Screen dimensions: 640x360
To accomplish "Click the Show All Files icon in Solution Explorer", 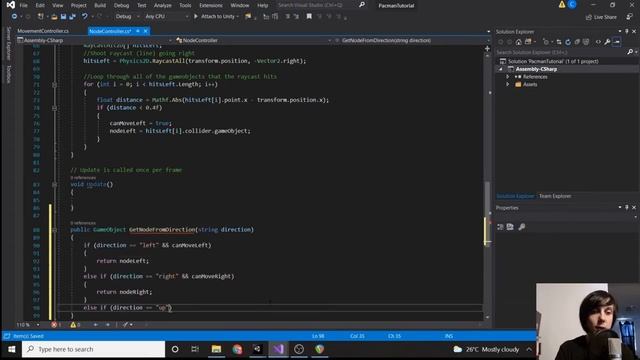I will (x=586, y=42).
